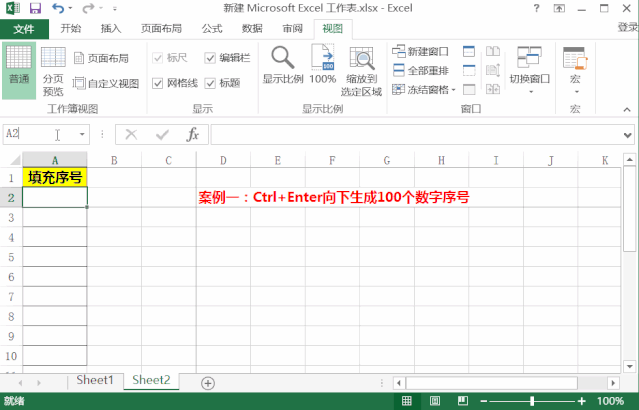
Task: Switch to the 插入 tab
Action: pos(111,29)
